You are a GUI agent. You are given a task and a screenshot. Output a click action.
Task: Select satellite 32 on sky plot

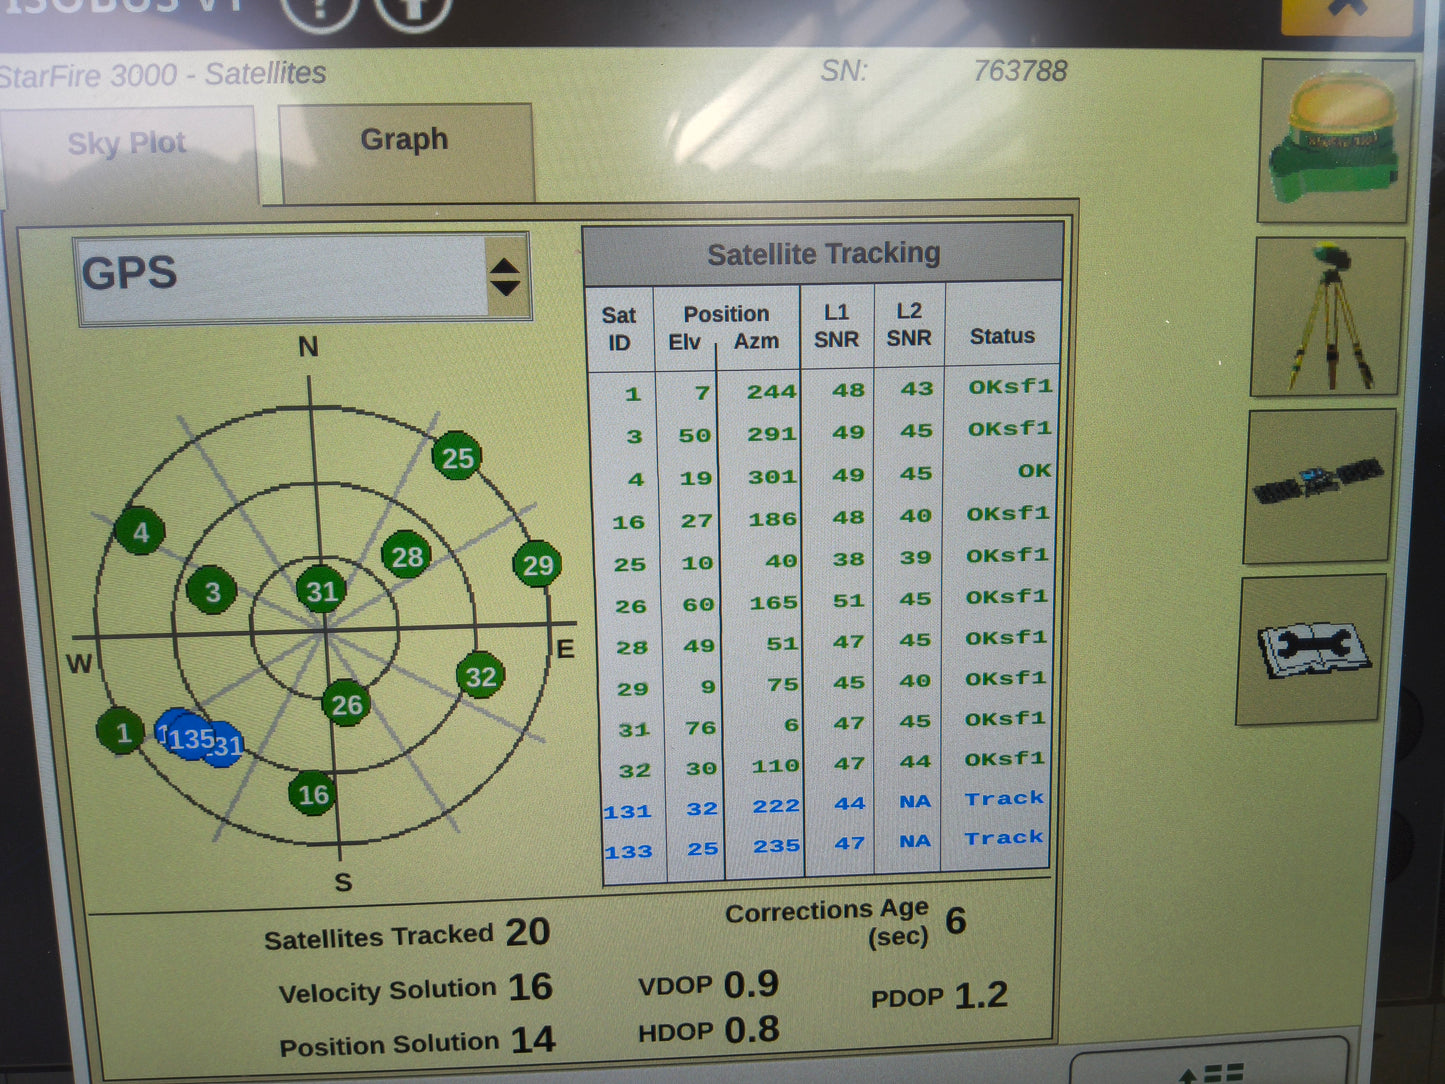coord(481,677)
